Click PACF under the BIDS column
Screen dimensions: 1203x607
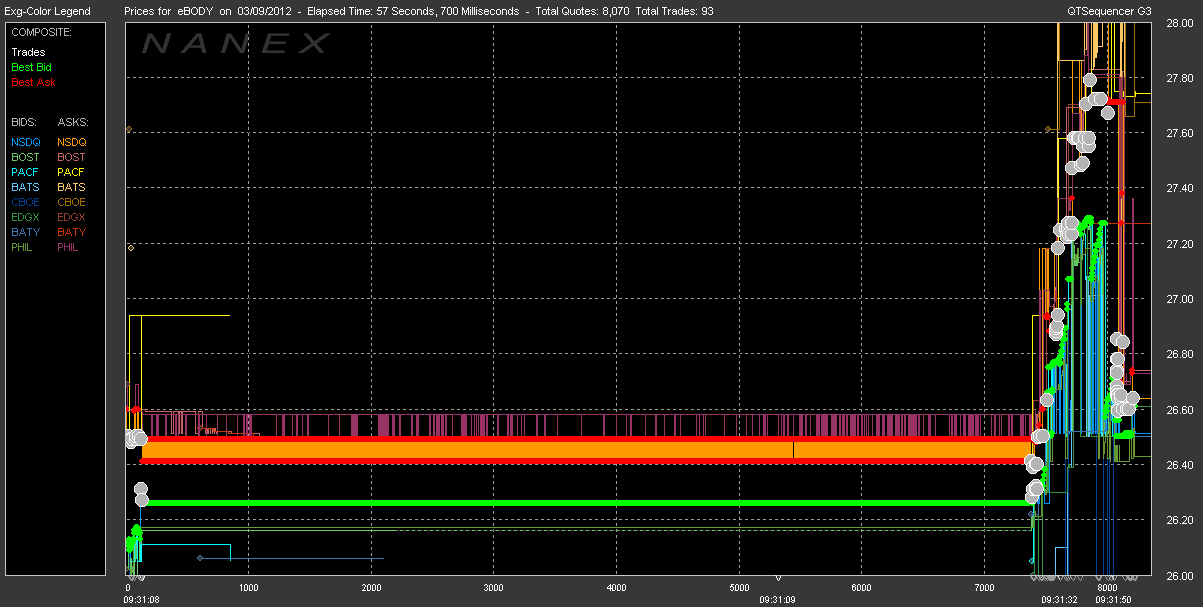(26, 172)
